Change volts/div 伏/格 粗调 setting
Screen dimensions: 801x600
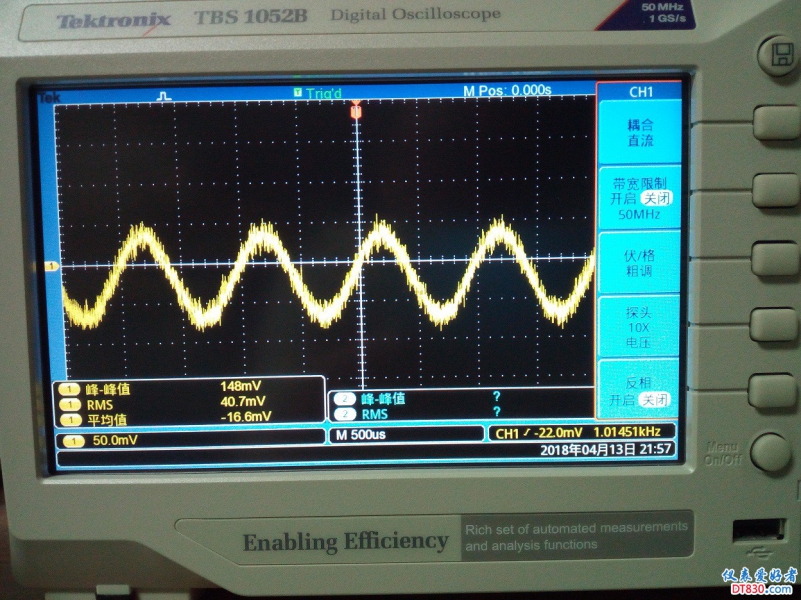(x=639, y=263)
